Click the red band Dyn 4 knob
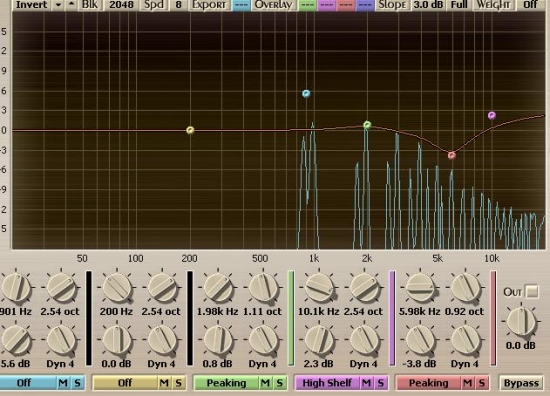Screen dimensions: 550x396 point(465,340)
